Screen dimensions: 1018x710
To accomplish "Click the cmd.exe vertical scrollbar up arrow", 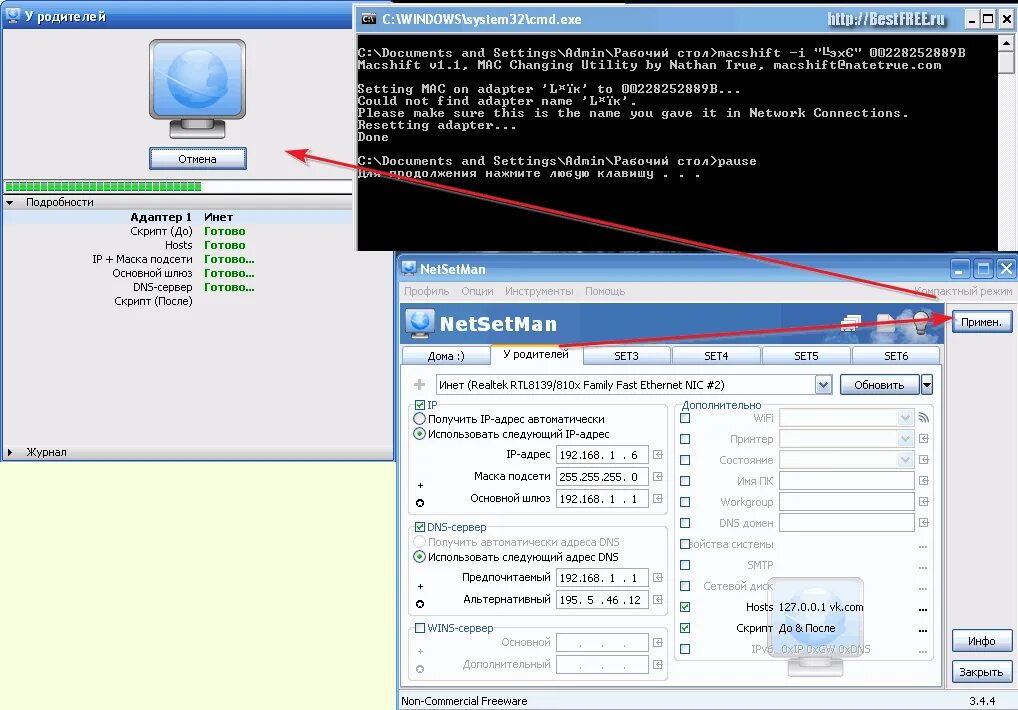I will pos(1006,43).
